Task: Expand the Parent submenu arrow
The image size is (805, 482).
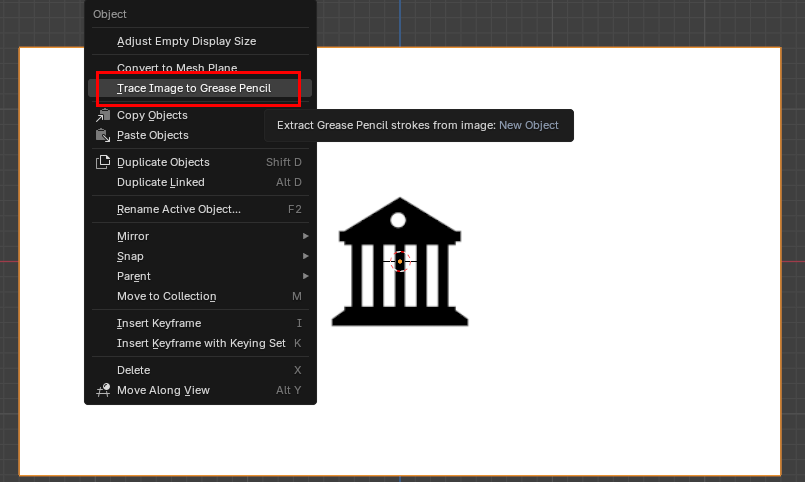Action: 305,276
